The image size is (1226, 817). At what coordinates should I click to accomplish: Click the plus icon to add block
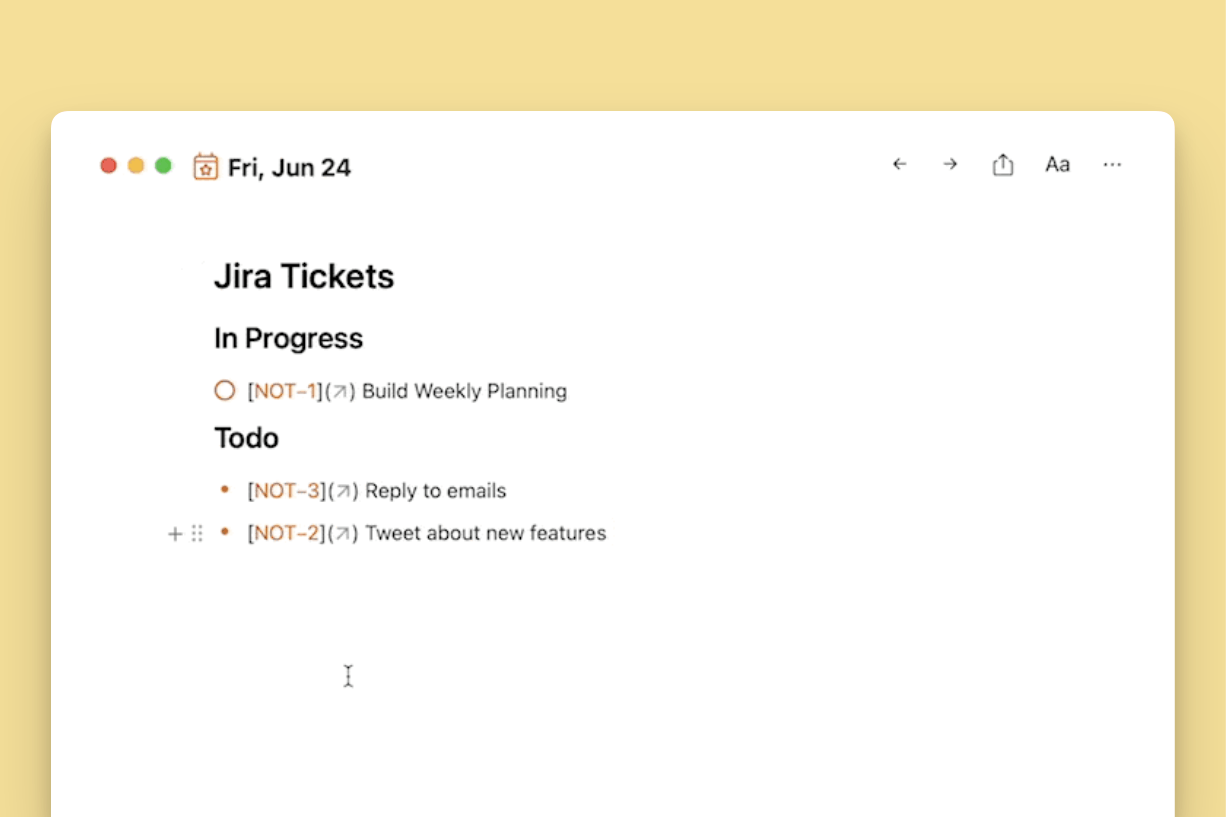175,534
